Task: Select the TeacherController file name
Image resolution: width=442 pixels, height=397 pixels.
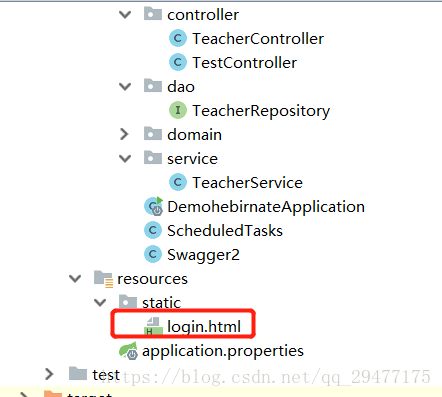Action: (x=258, y=39)
